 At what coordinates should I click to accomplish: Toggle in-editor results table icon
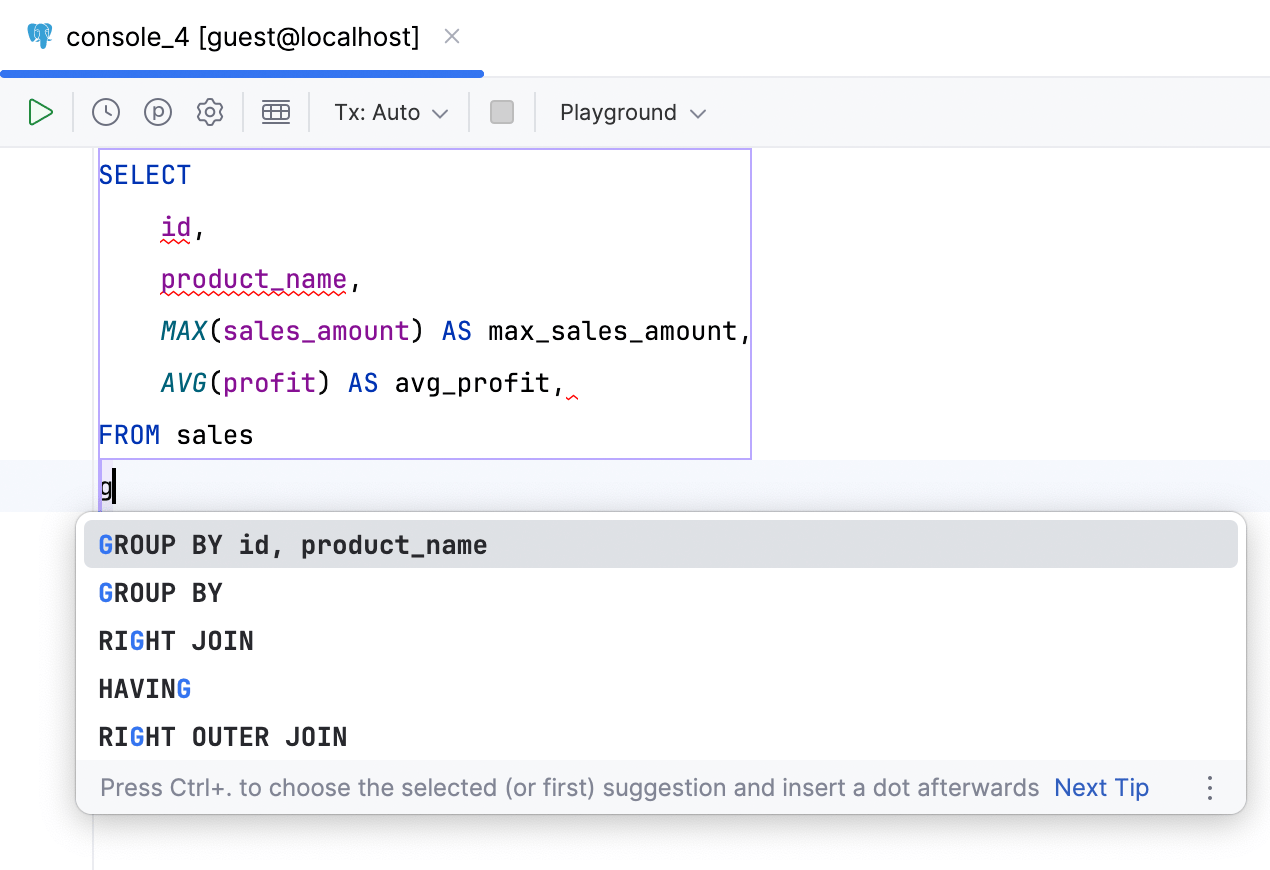click(276, 112)
